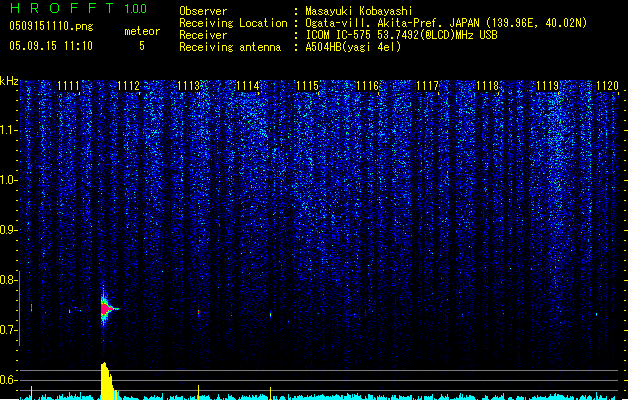This screenshot has height=400, width=629.
Task: Select the filename 0509151110.png
Action: coord(51,26)
